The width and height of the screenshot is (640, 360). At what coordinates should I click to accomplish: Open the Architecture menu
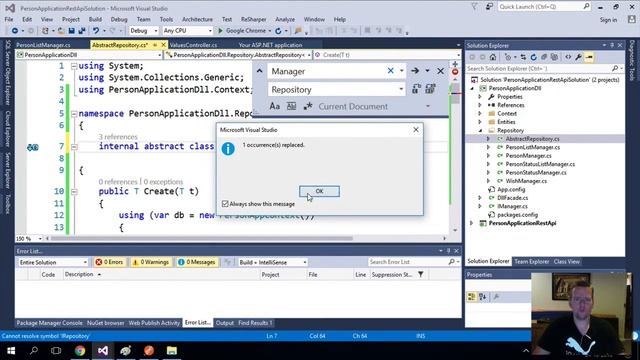tap(197, 19)
